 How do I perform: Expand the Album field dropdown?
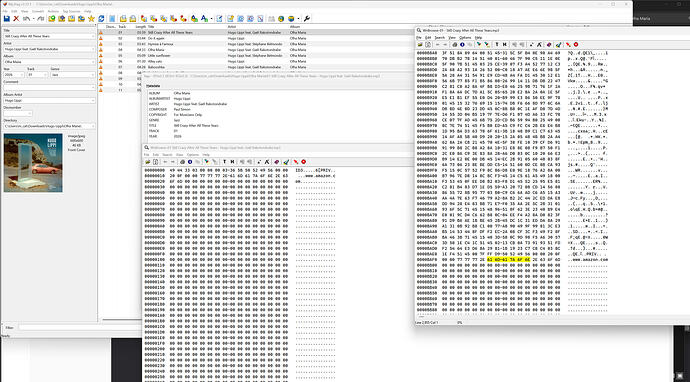pyautogui.click(x=93, y=62)
